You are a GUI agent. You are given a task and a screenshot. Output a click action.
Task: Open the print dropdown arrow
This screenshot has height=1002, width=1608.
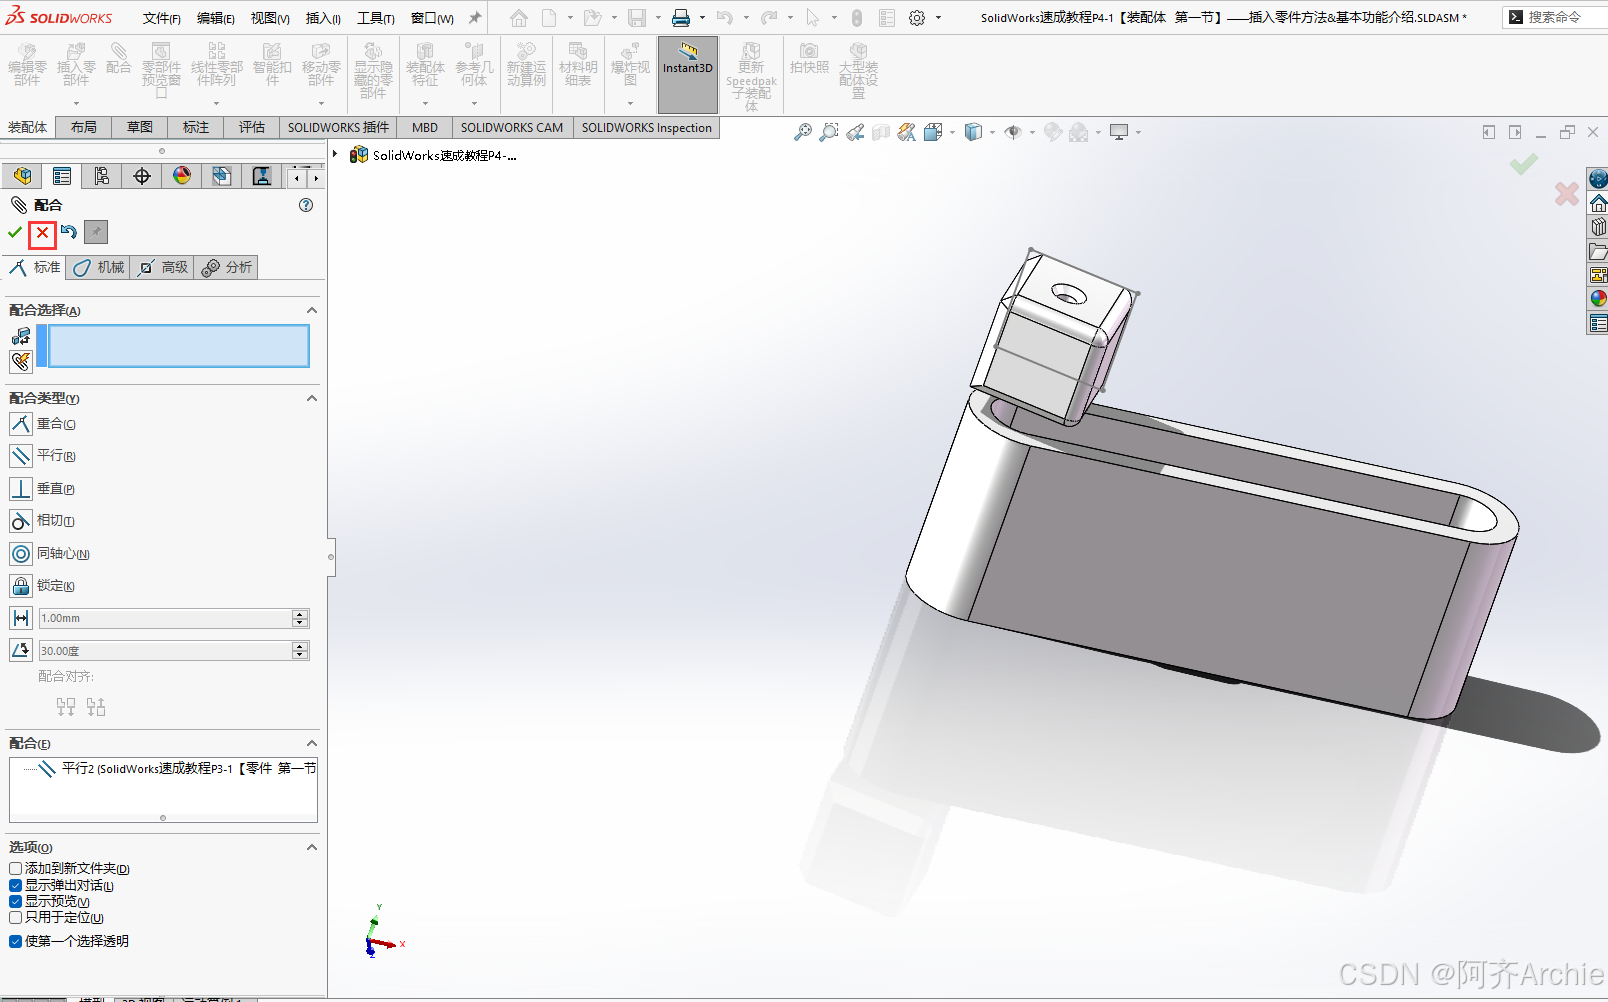point(702,18)
